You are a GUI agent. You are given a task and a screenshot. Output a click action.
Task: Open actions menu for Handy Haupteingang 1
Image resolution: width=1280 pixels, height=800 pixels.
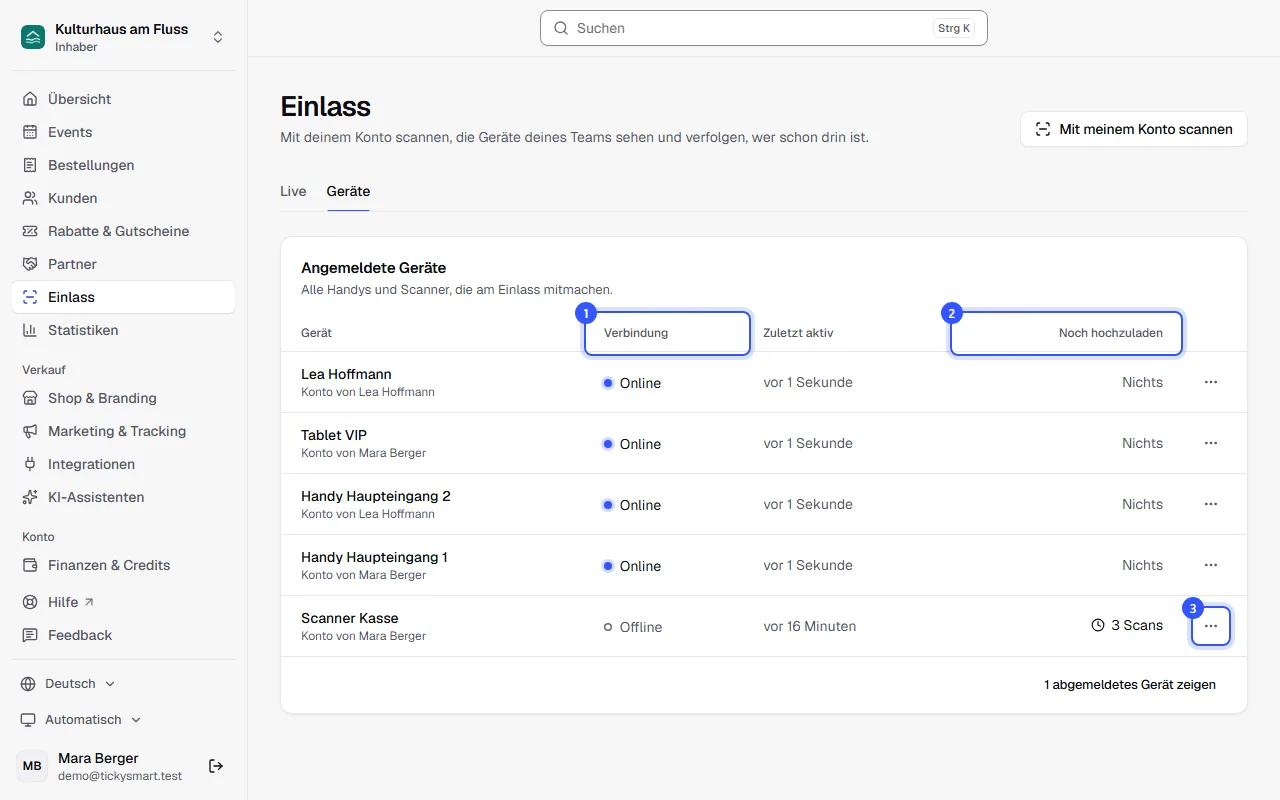1211,565
